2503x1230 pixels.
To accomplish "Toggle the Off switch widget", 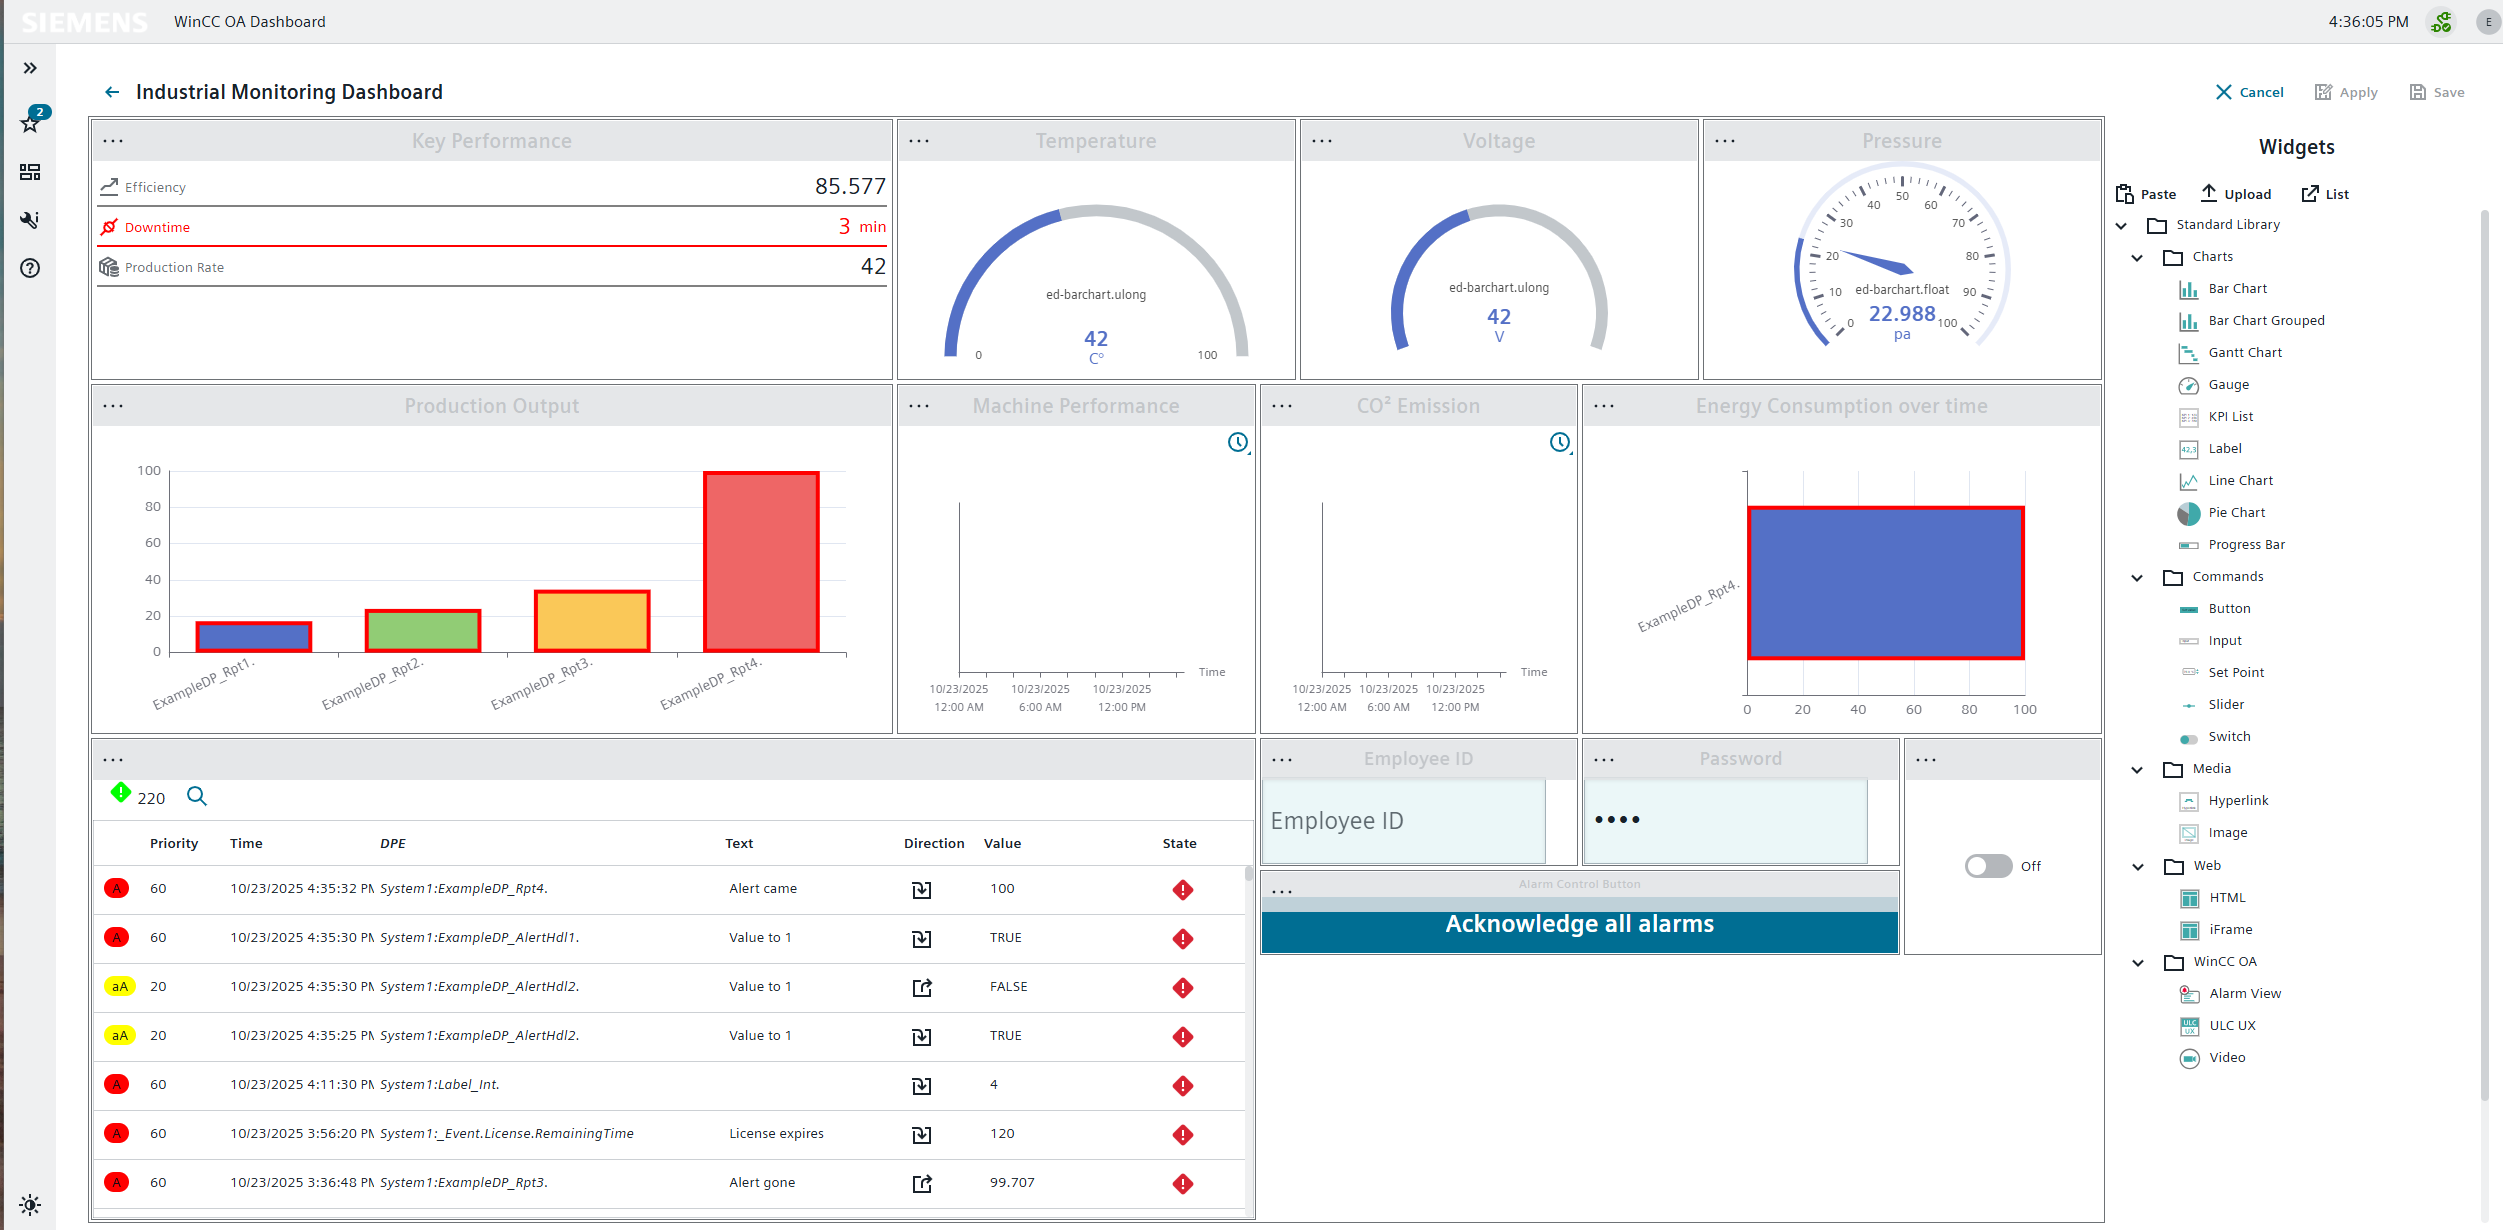I will 1988,866.
